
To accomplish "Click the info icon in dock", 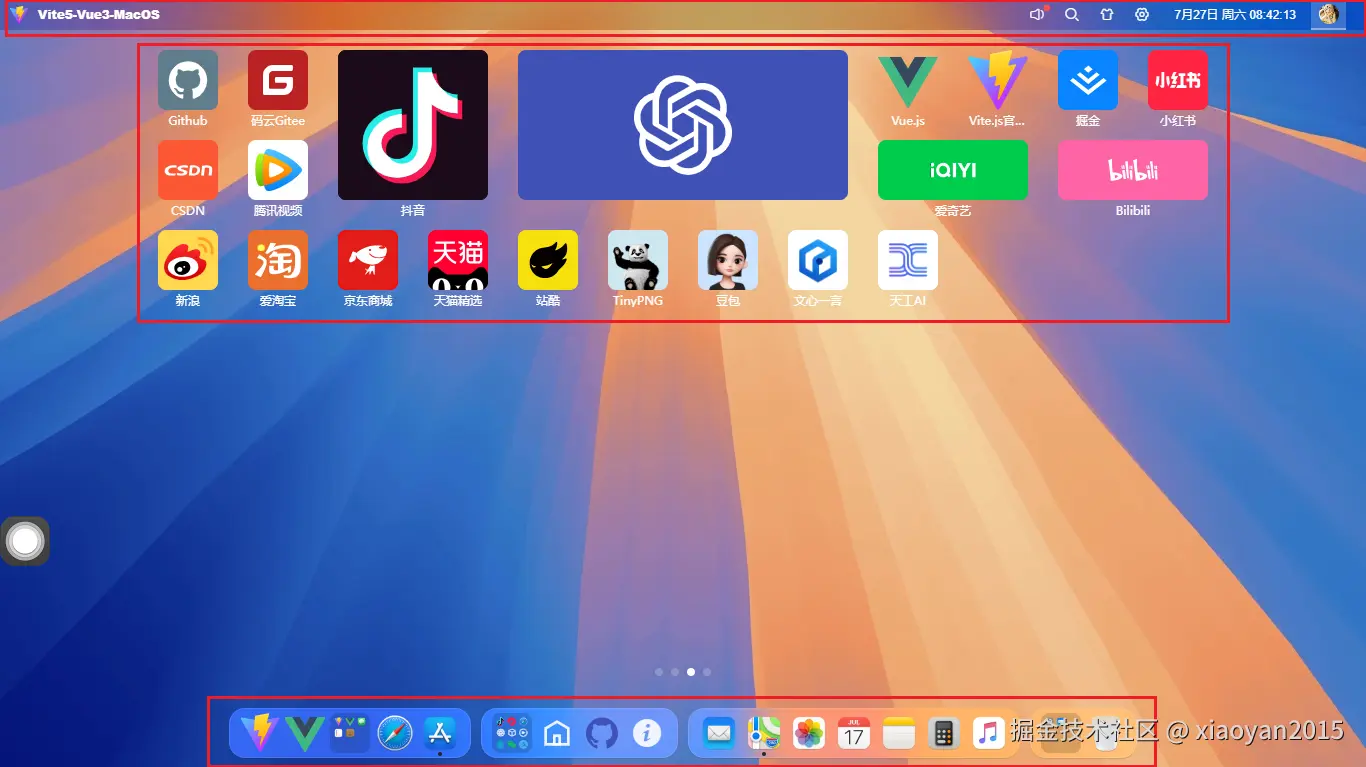I will [647, 733].
